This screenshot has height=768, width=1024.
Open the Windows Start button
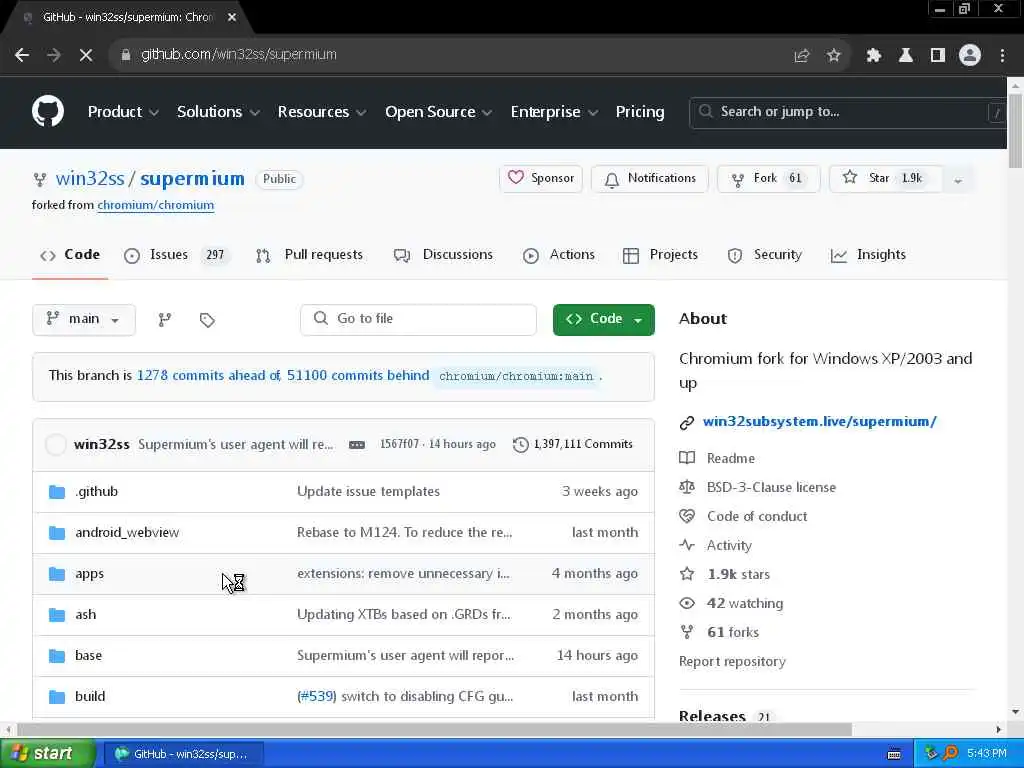pos(47,754)
